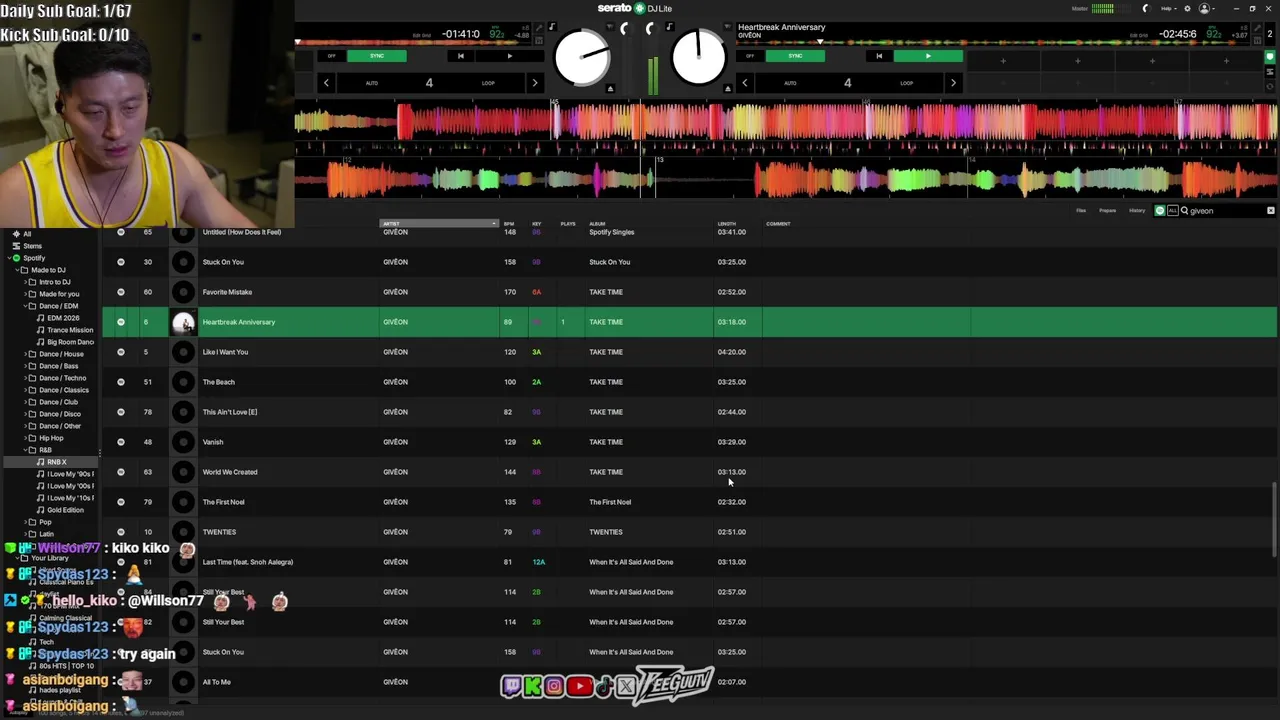Select the Heartbreak Anniversary album art
The width and height of the screenshot is (1280, 720).
coord(183,322)
